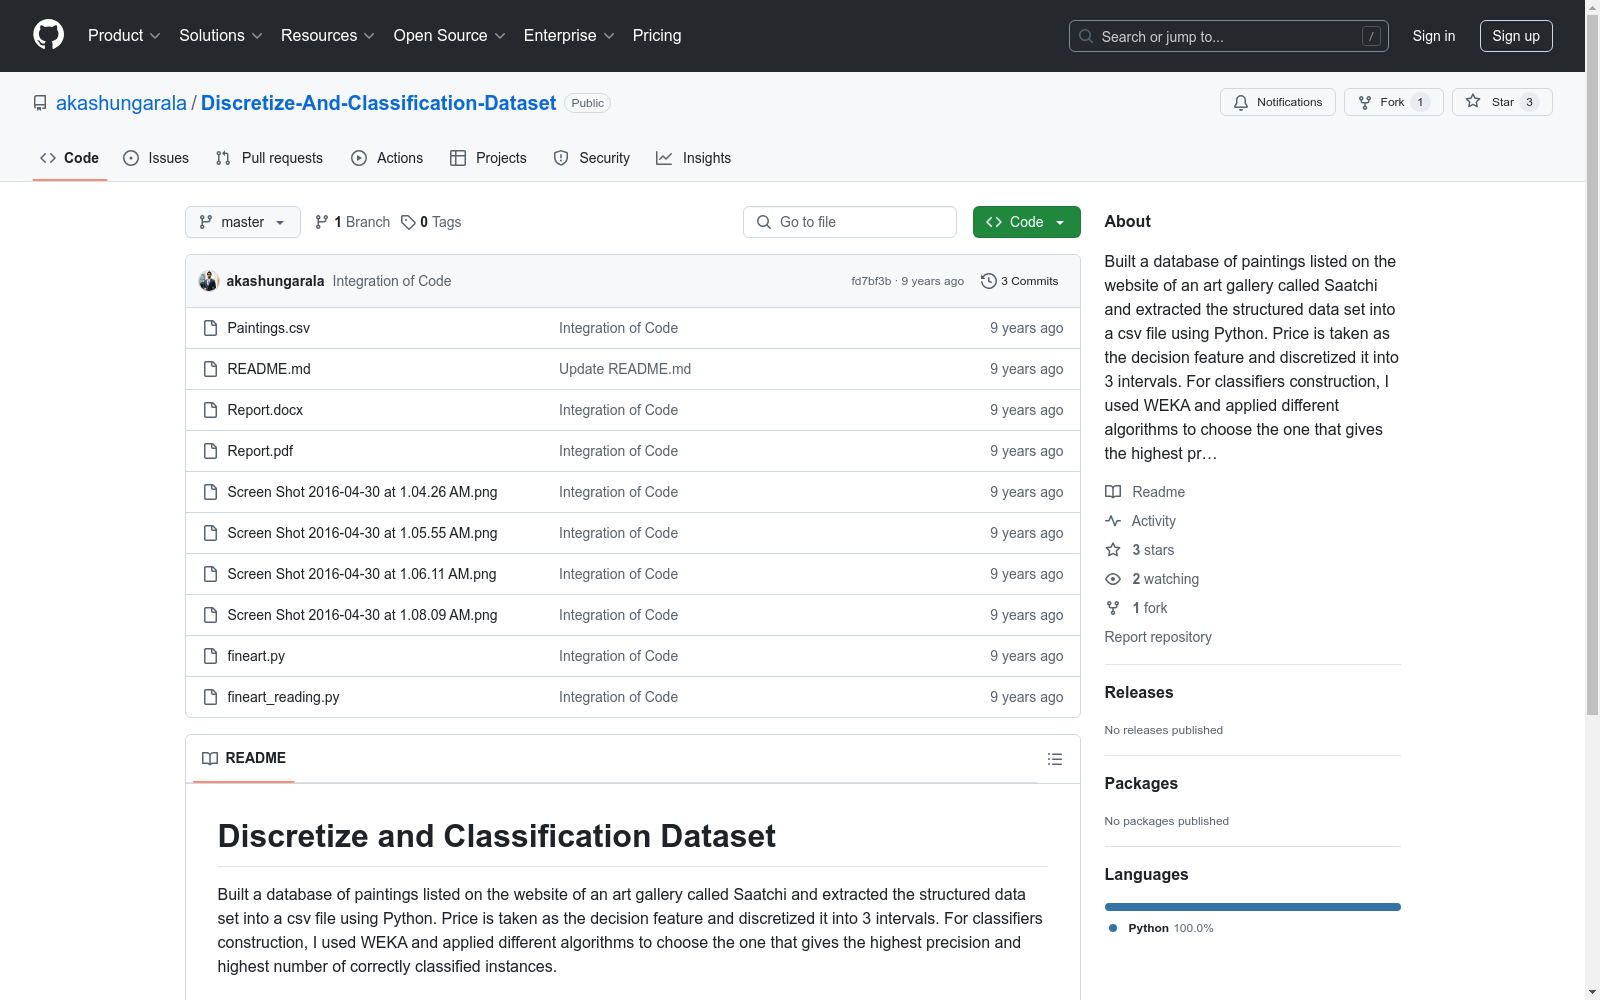Click the Go to file search field

(x=850, y=222)
